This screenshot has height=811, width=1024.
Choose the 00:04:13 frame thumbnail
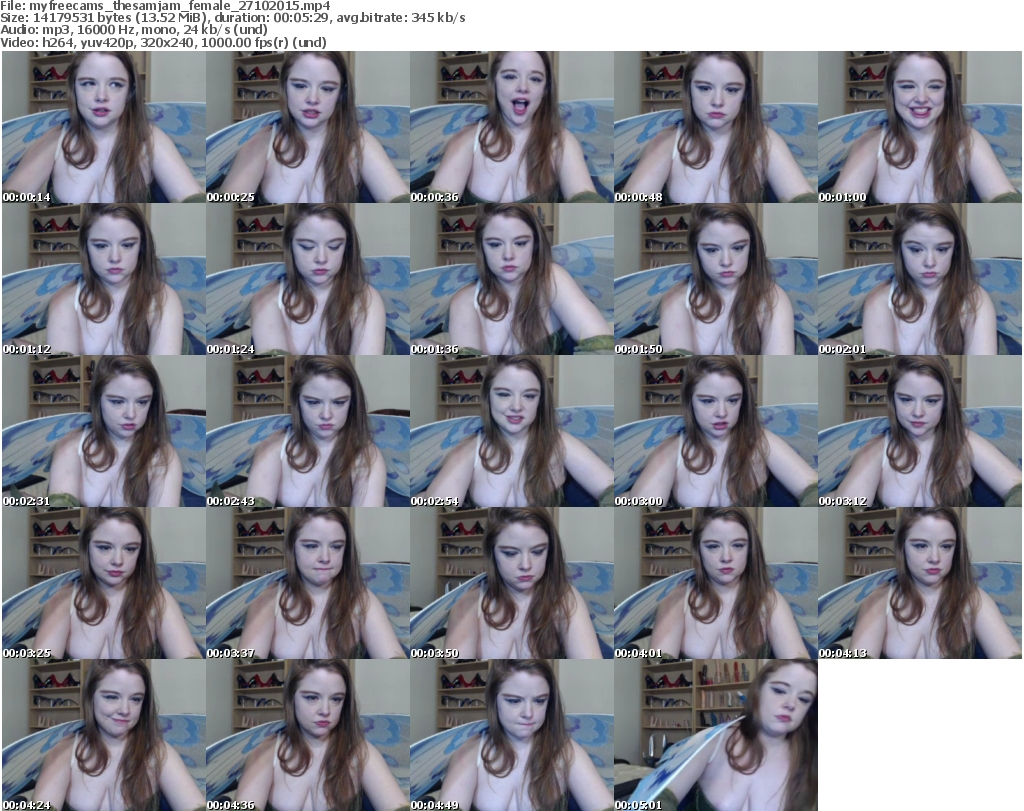[x=920, y=583]
